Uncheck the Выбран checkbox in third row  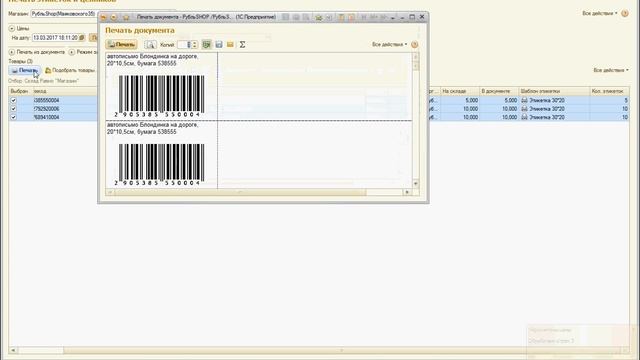(13, 117)
